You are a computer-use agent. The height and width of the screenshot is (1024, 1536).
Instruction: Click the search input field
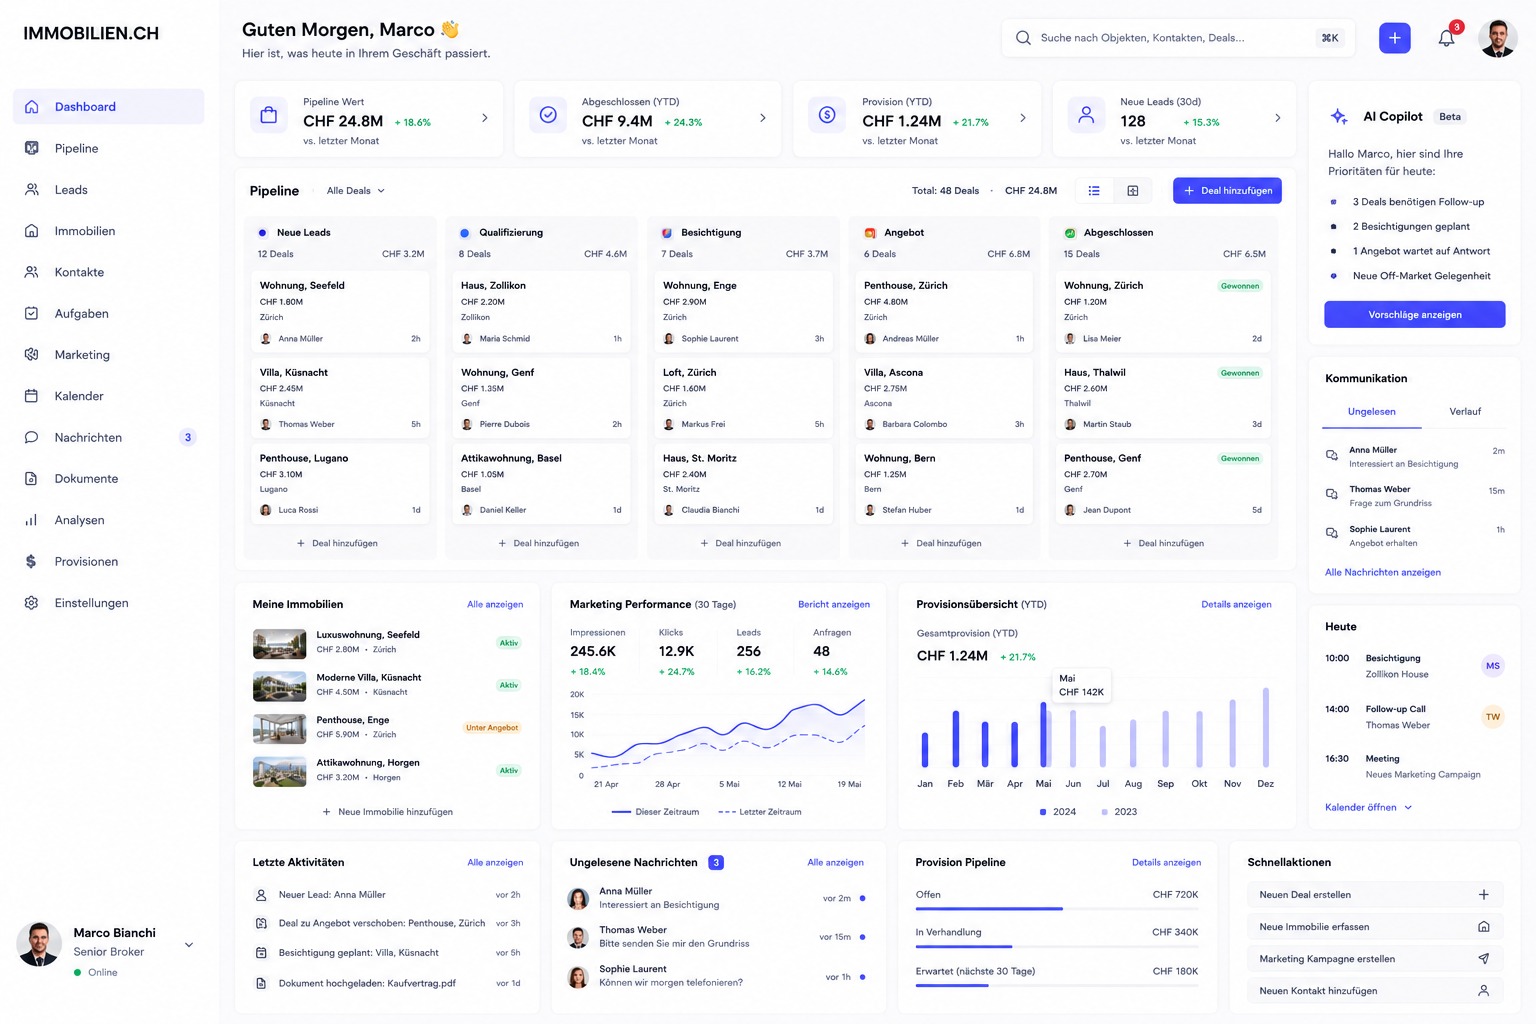1177,38
